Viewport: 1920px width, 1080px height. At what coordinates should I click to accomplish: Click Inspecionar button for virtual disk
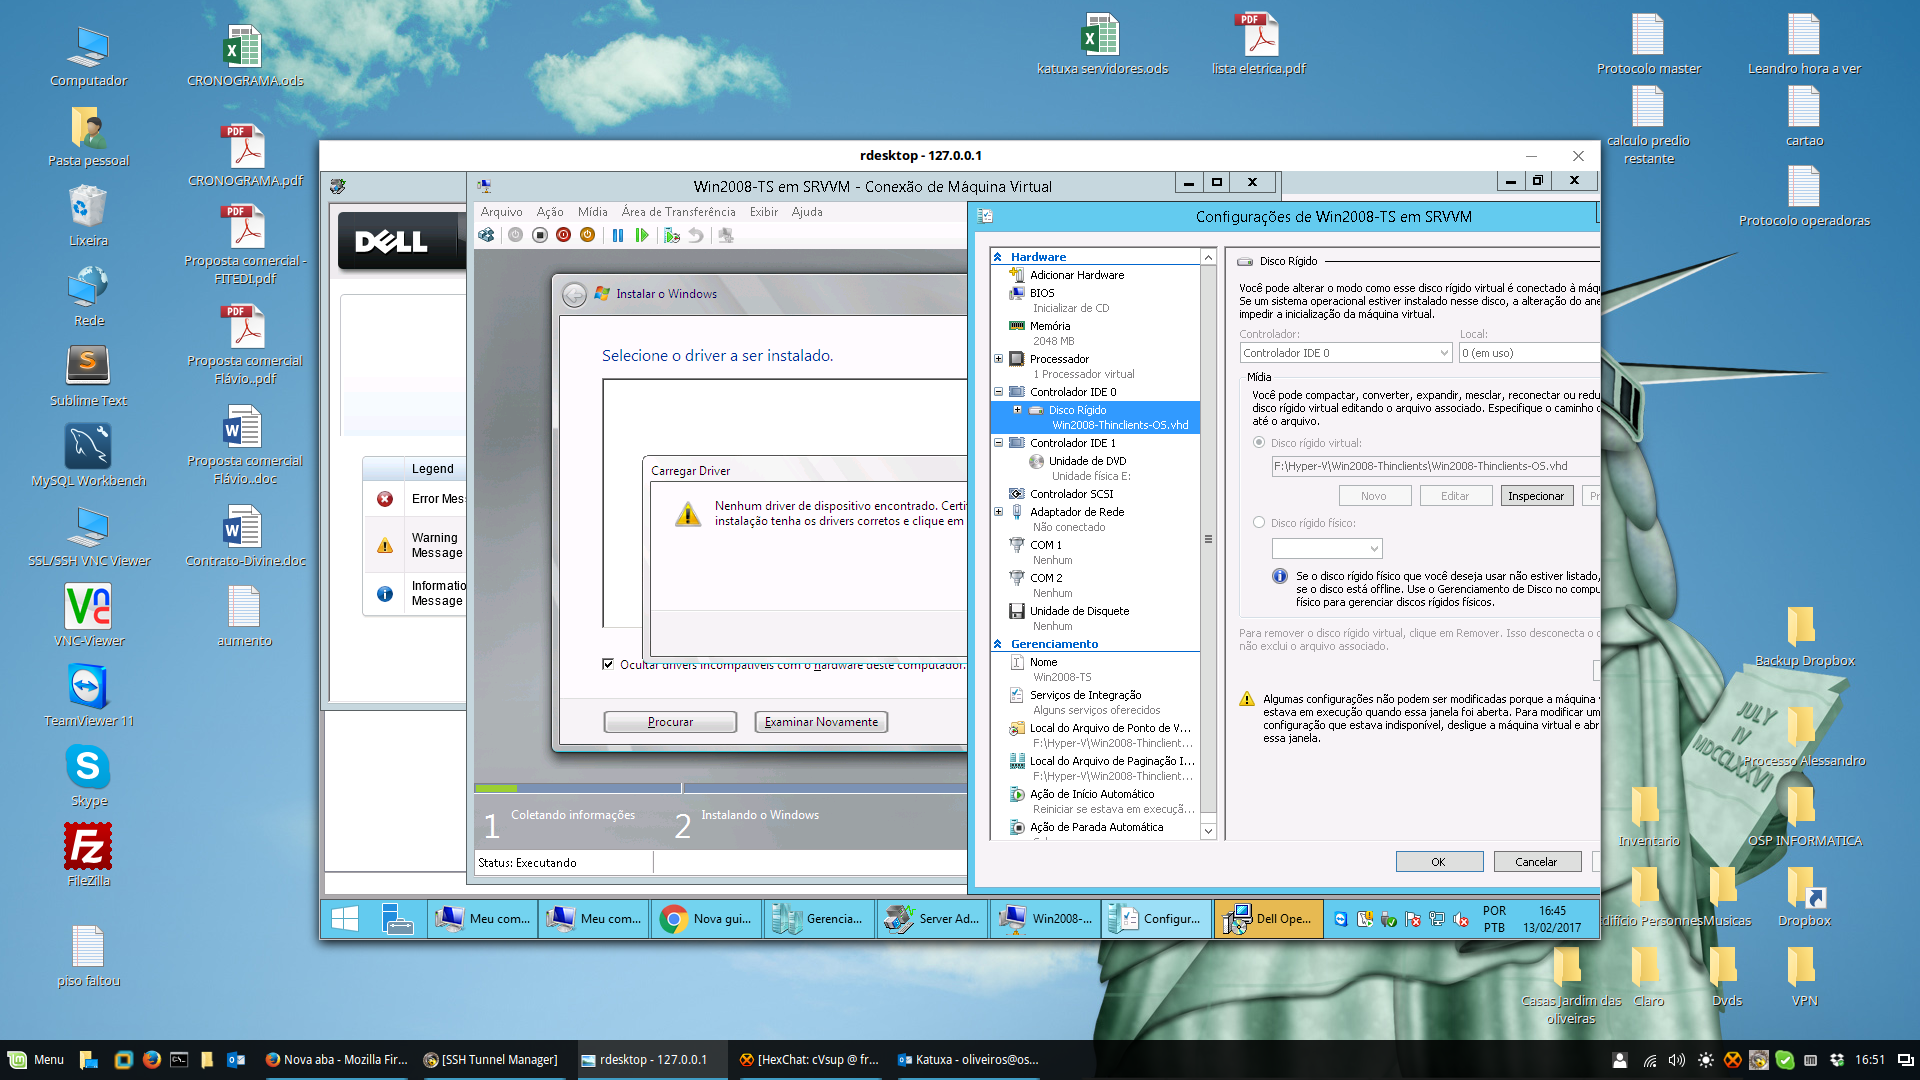pyautogui.click(x=1536, y=496)
